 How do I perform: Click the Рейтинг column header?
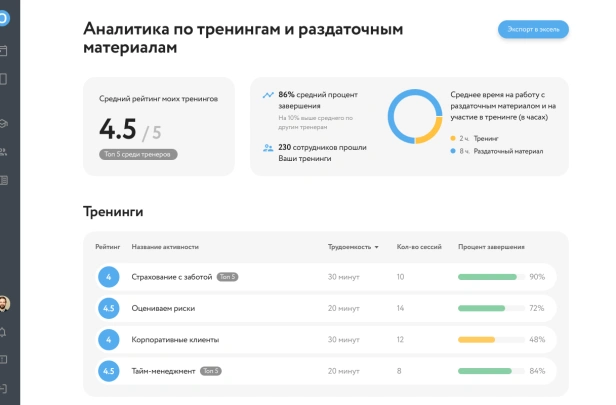[108, 247]
